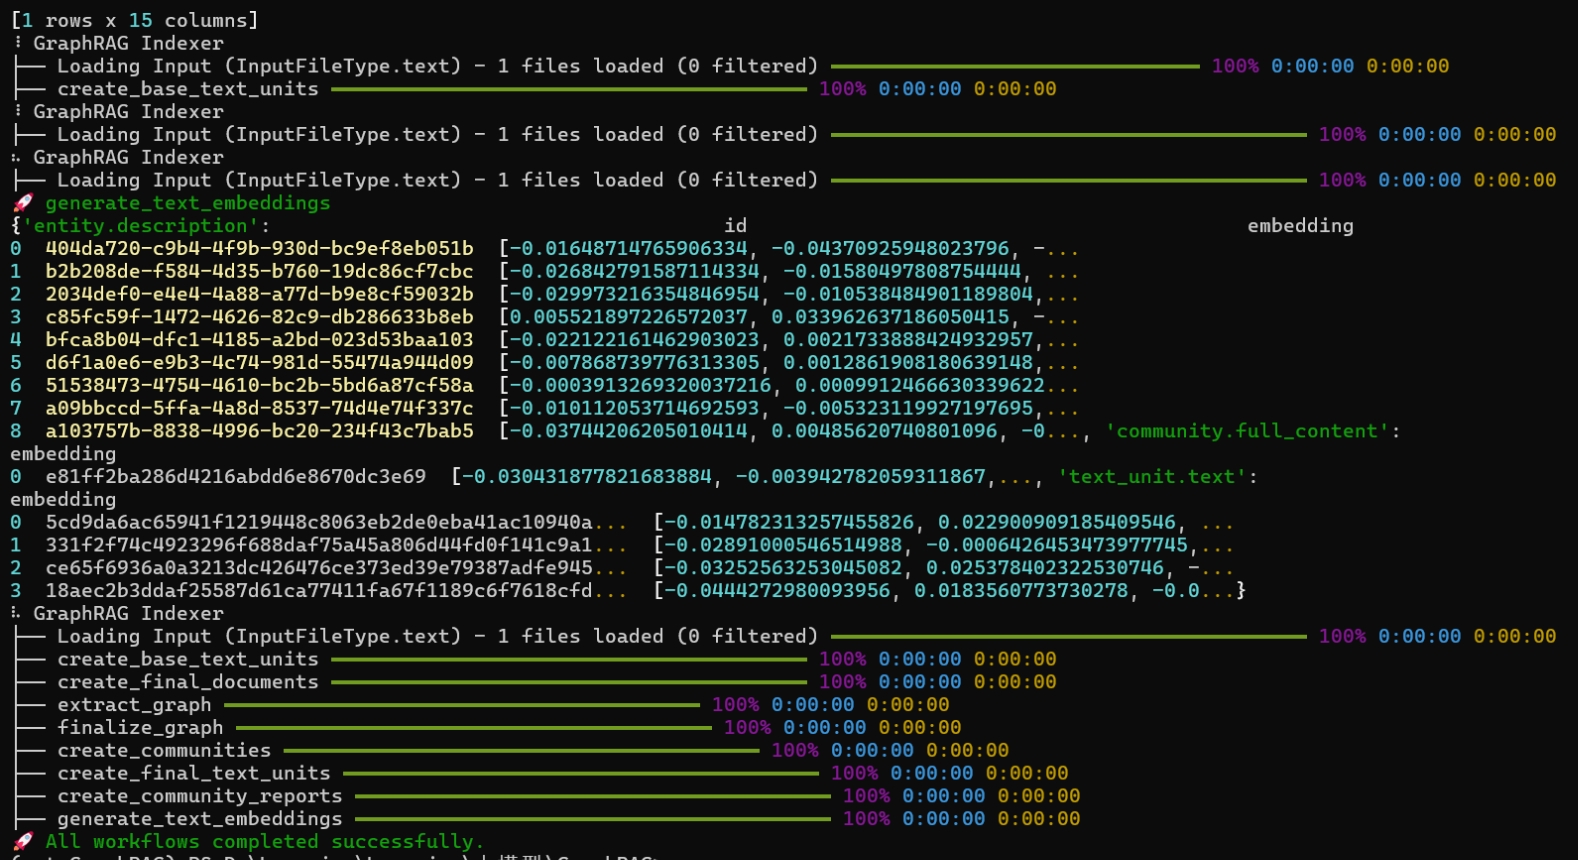Click the rocket emoji before generate_text_embeddings
Image resolution: width=1578 pixels, height=860 pixels.
[x=24, y=203]
